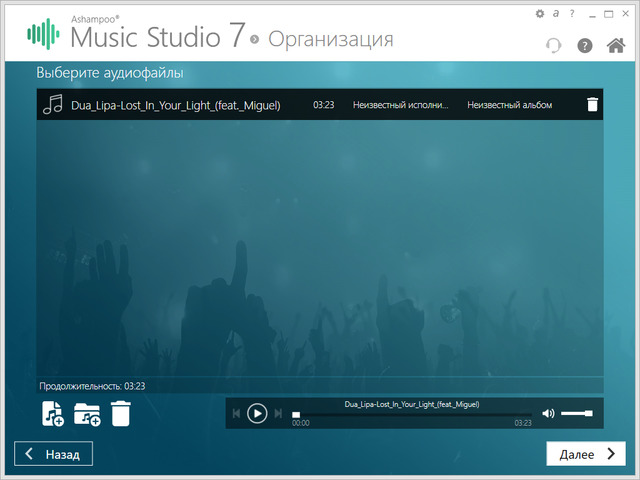Image resolution: width=640 pixels, height=480 pixels.
Task: Play the selected track
Action: click(x=257, y=413)
